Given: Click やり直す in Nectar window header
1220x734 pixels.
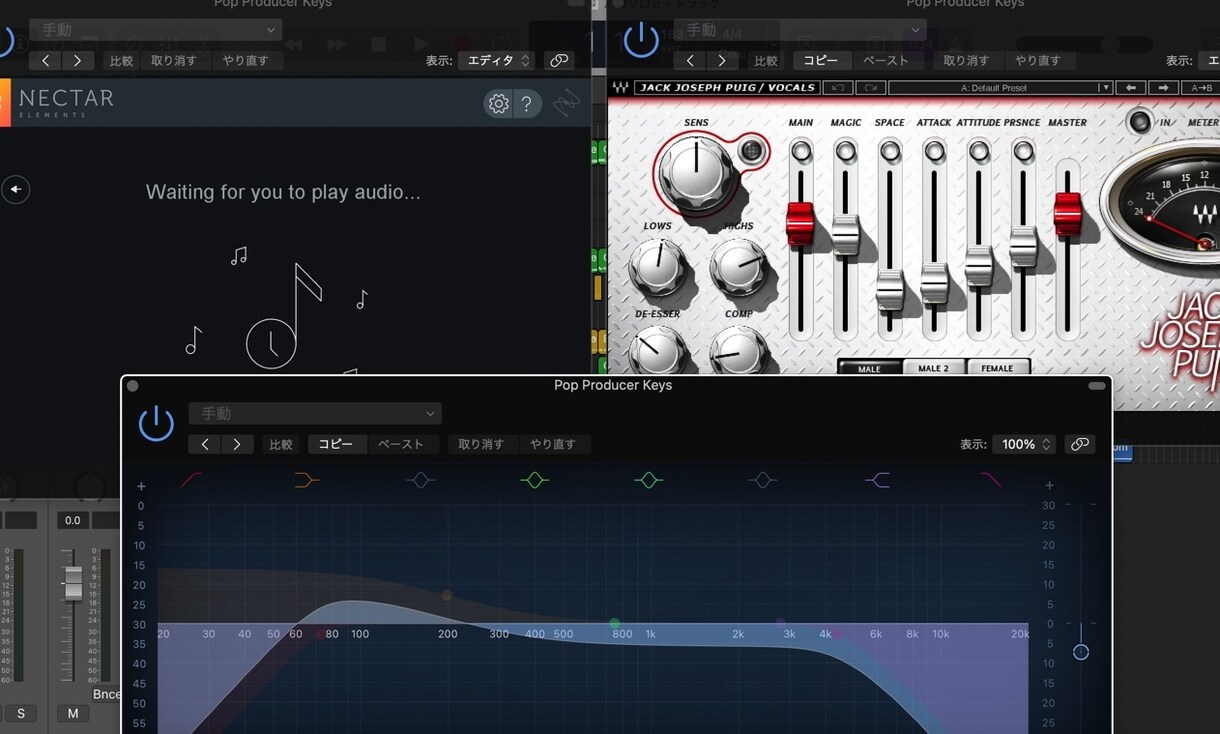Looking at the screenshot, I should (246, 60).
